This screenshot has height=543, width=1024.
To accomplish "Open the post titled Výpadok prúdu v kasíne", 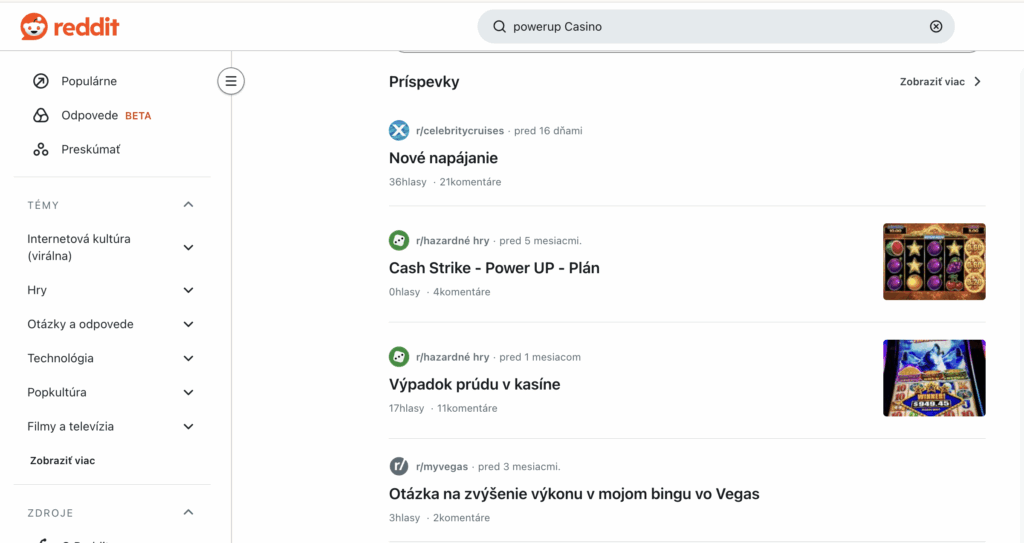I will (x=474, y=384).
